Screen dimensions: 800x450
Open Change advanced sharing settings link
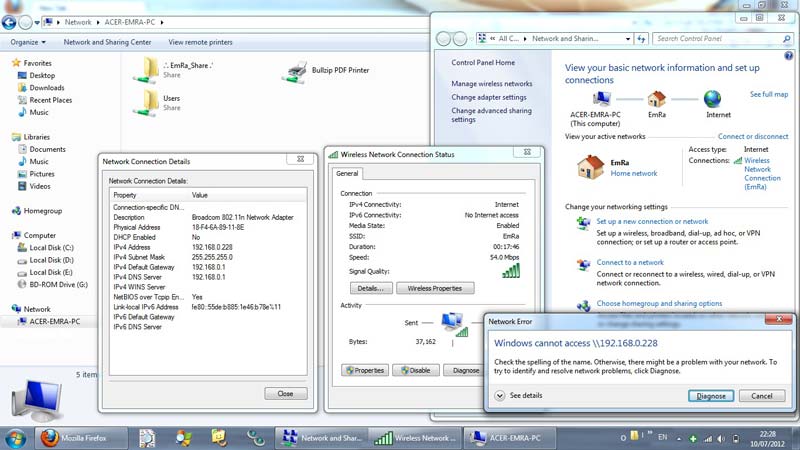click(x=491, y=115)
